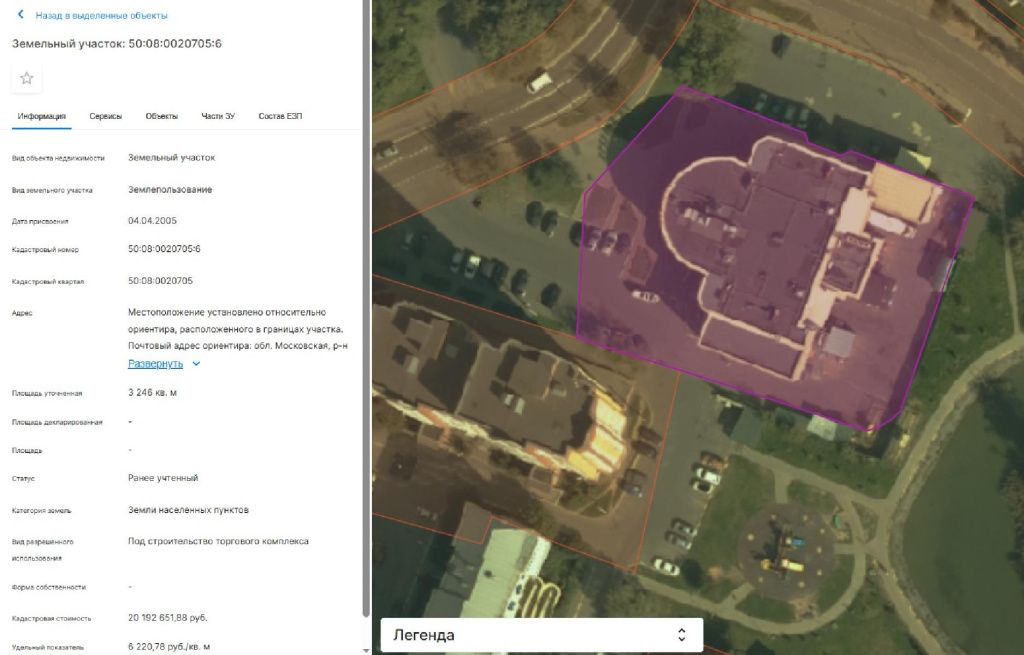Click the back arrow icon

click(x=21, y=14)
